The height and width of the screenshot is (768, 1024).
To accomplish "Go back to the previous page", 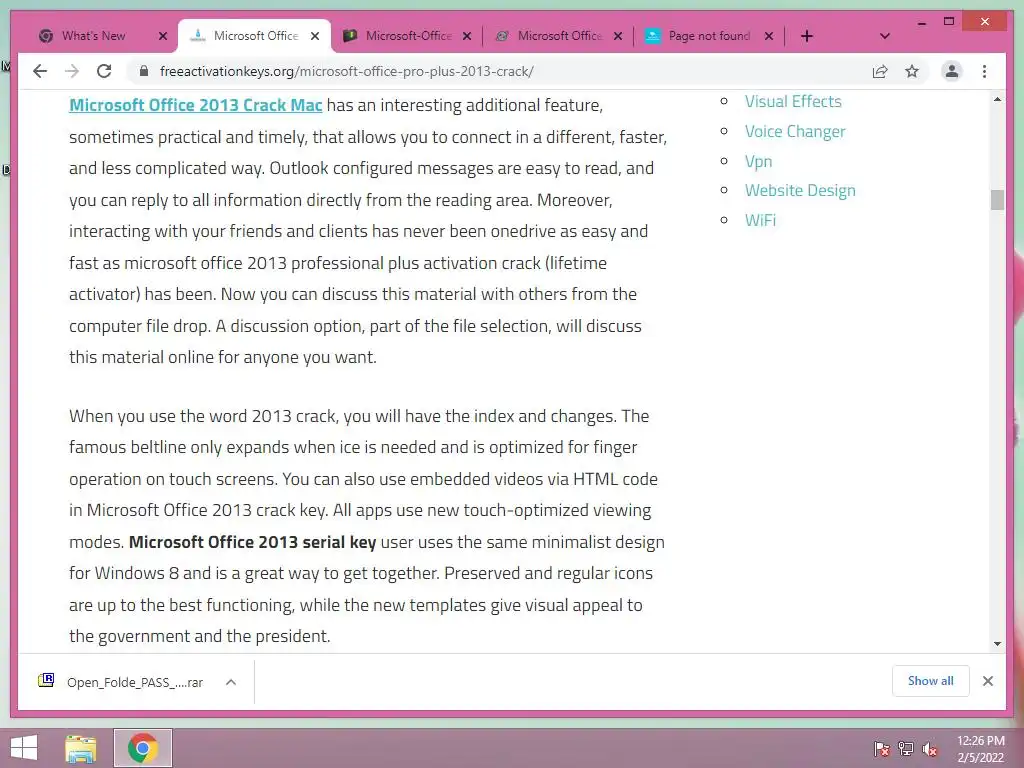I will coord(40,71).
